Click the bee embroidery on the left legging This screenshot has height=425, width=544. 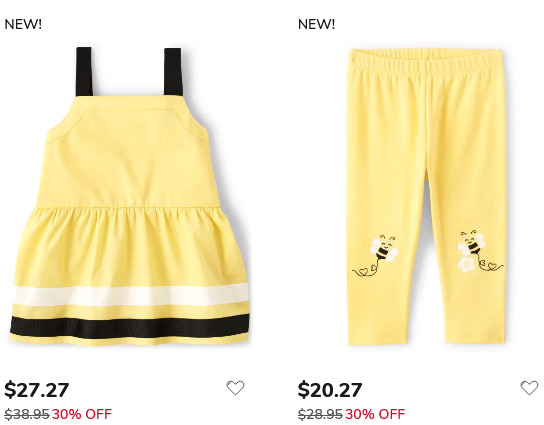point(384,248)
